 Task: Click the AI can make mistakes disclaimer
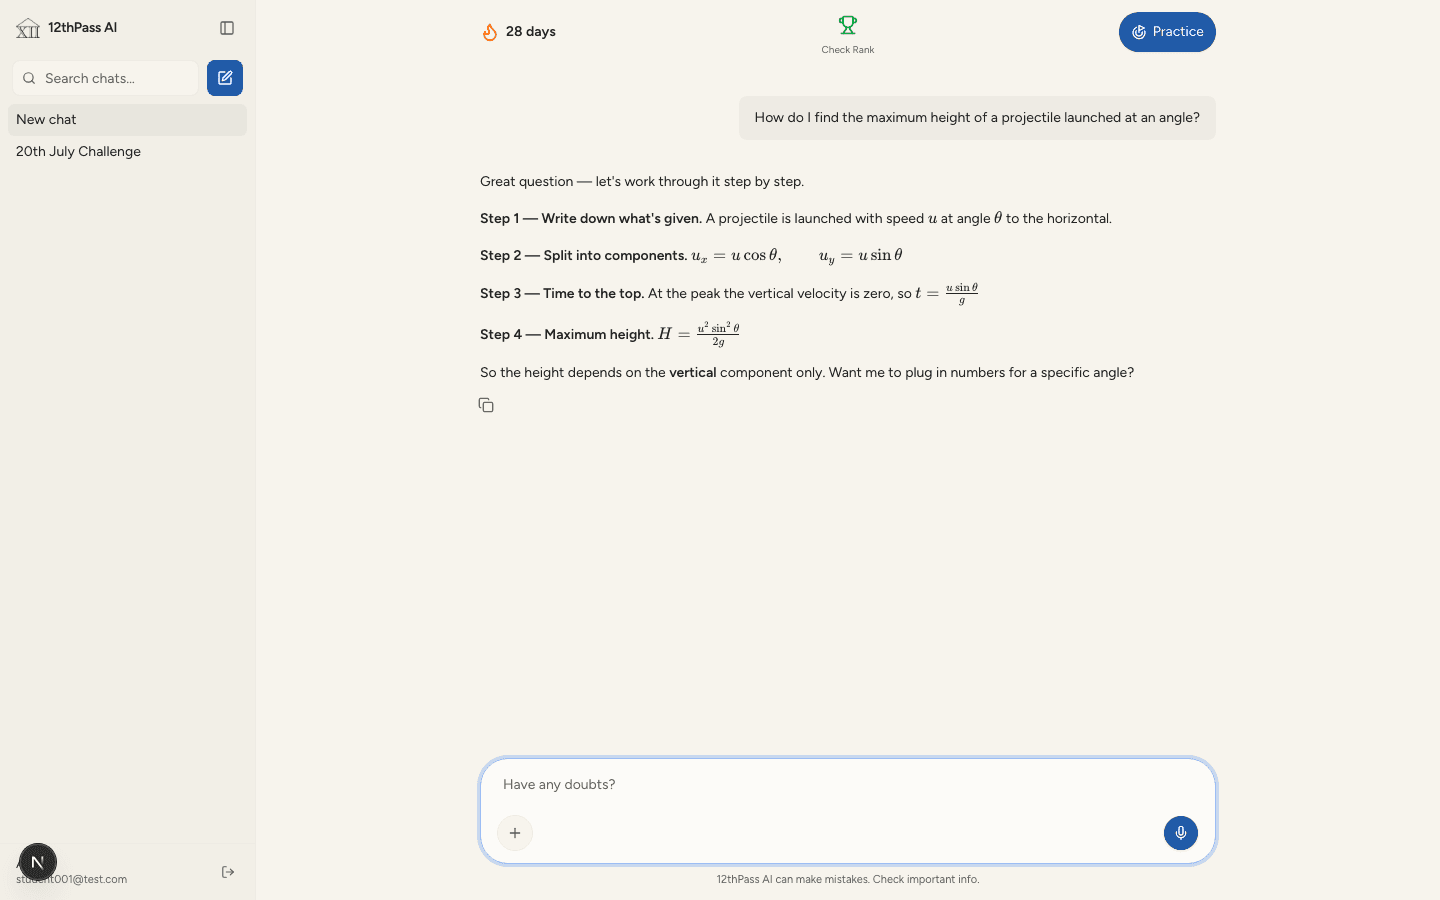coord(848,880)
